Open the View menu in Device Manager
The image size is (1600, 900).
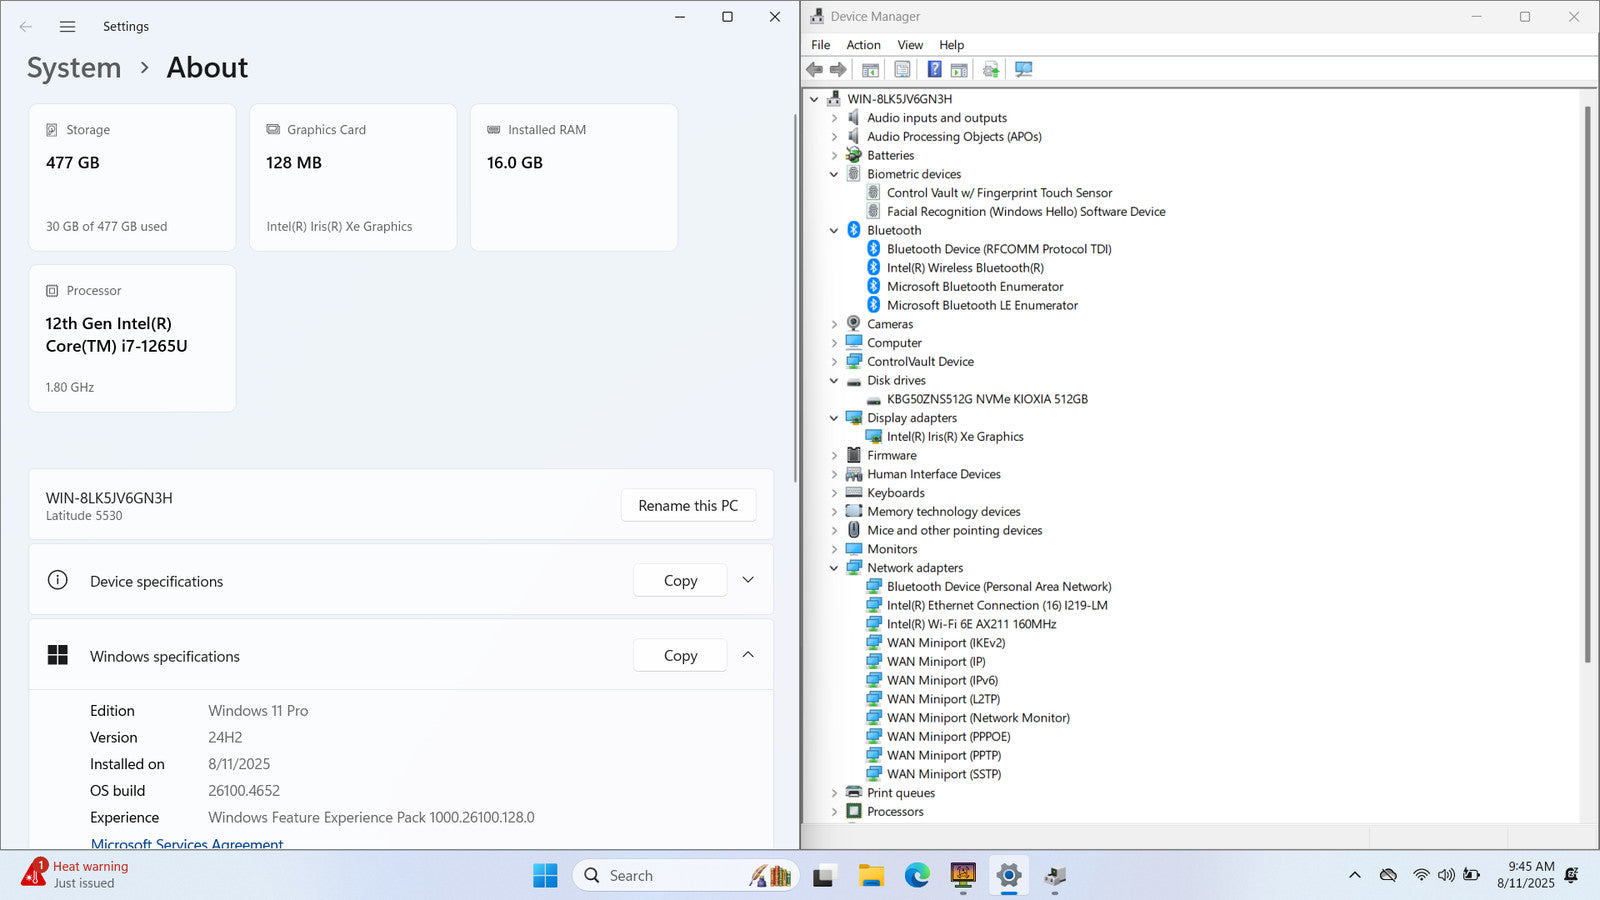point(909,45)
